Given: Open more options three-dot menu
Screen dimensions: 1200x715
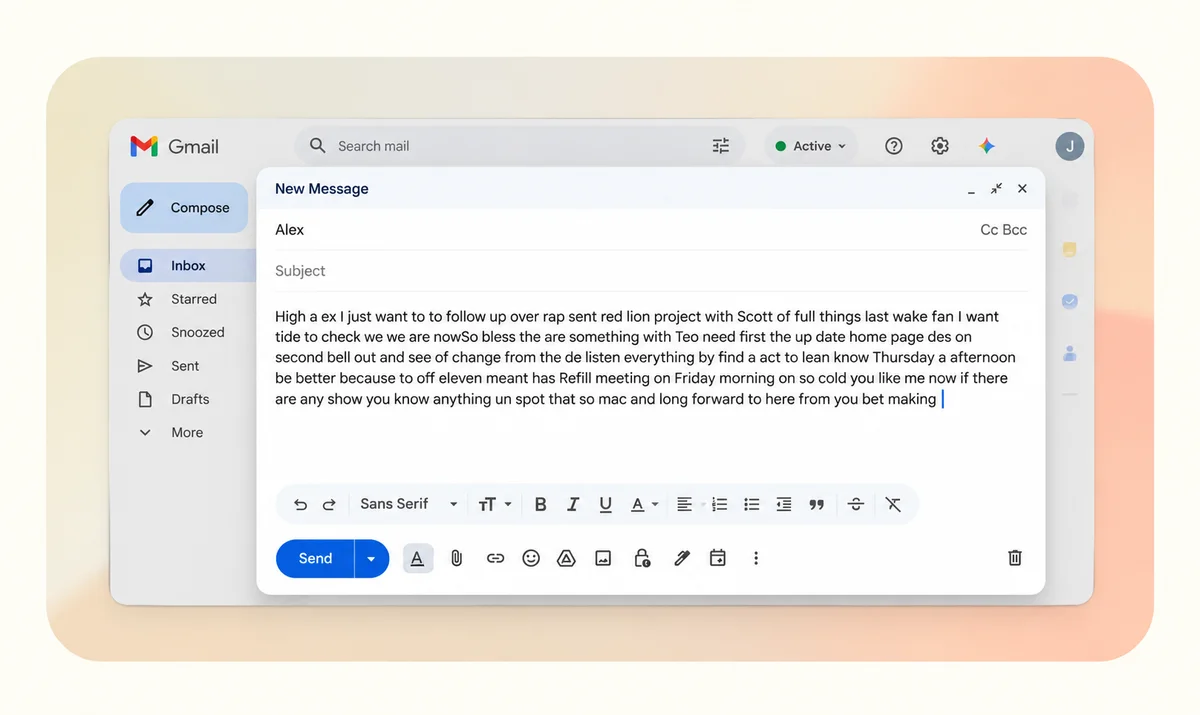Looking at the screenshot, I should pyautogui.click(x=756, y=559).
